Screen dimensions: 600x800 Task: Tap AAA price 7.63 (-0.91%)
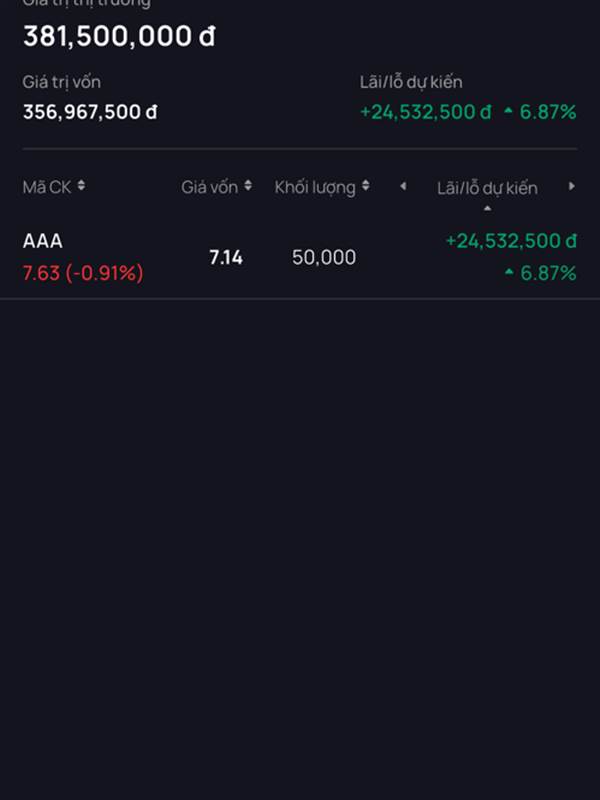pos(83,273)
